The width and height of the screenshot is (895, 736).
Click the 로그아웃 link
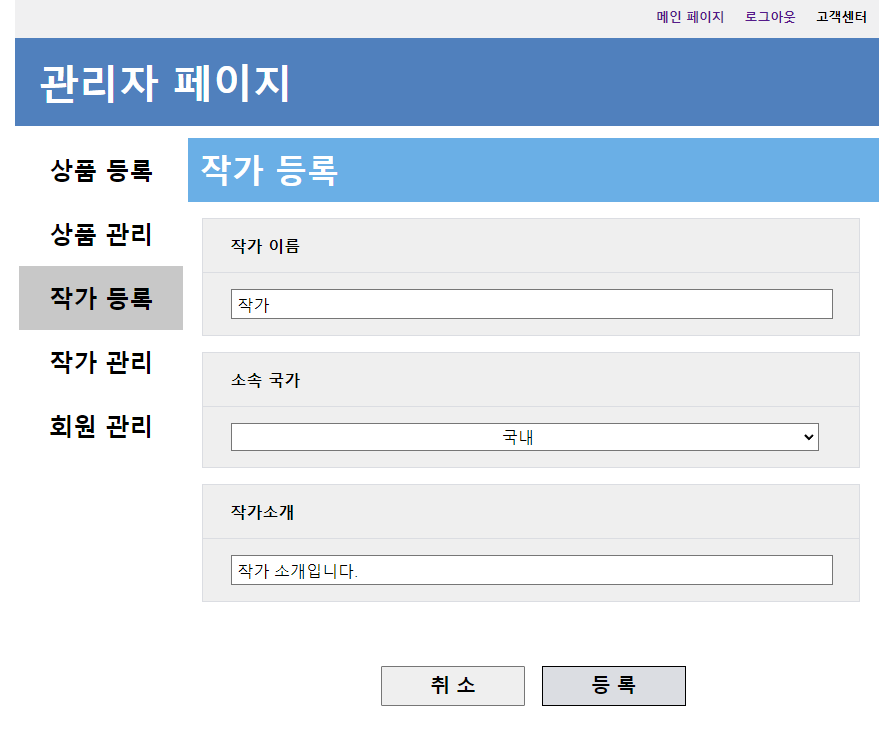pos(770,17)
